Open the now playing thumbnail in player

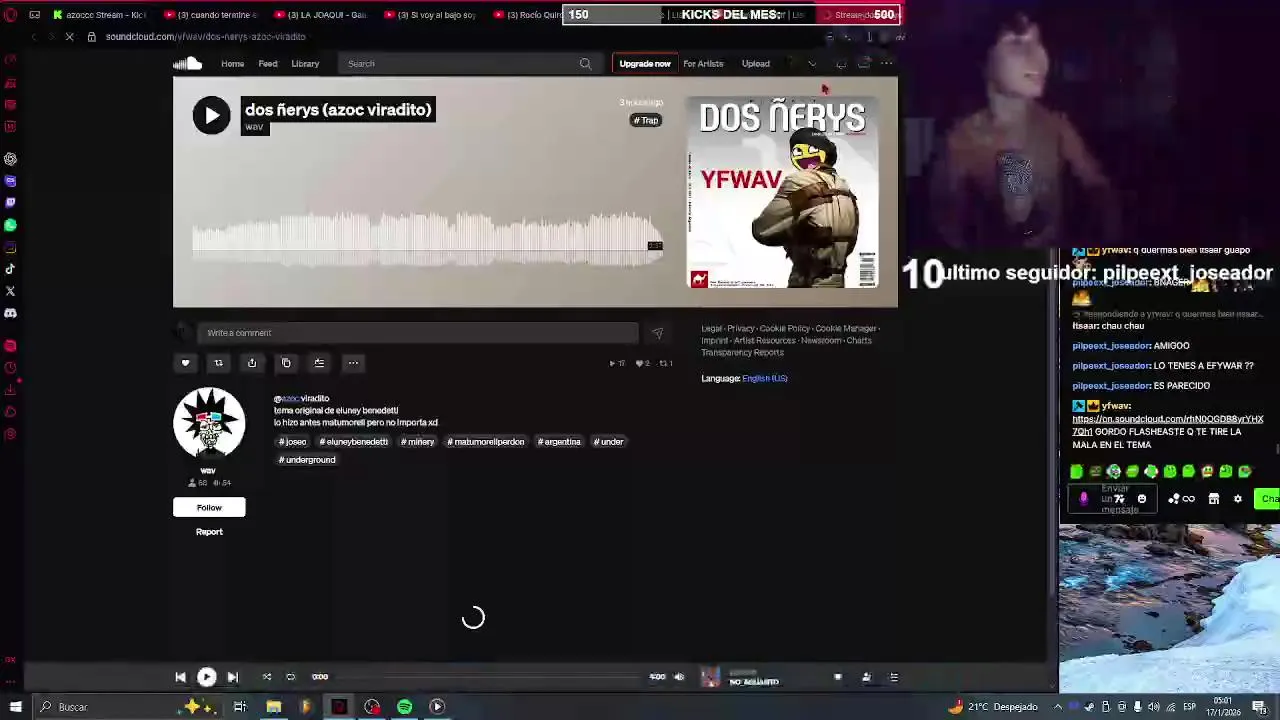(x=710, y=677)
